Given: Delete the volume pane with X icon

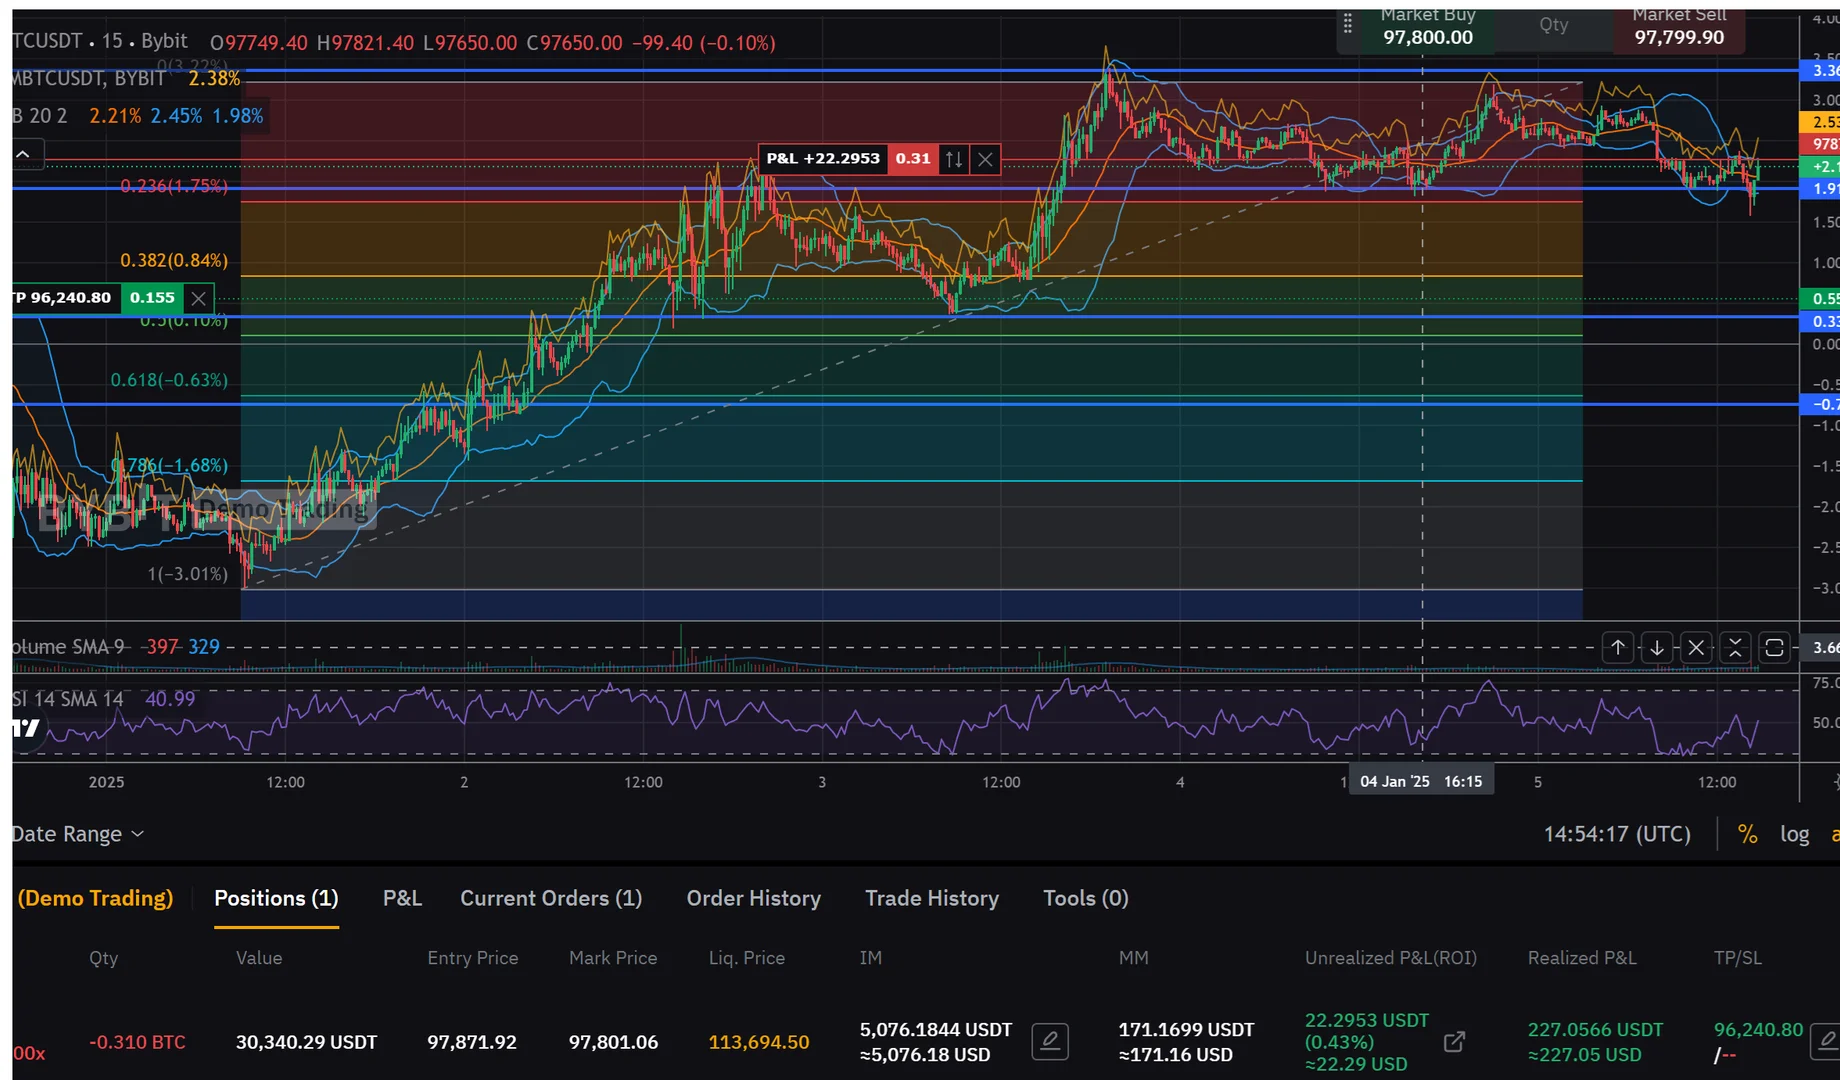Looking at the screenshot, I should pyautogui.click(x=1696, y=648).
